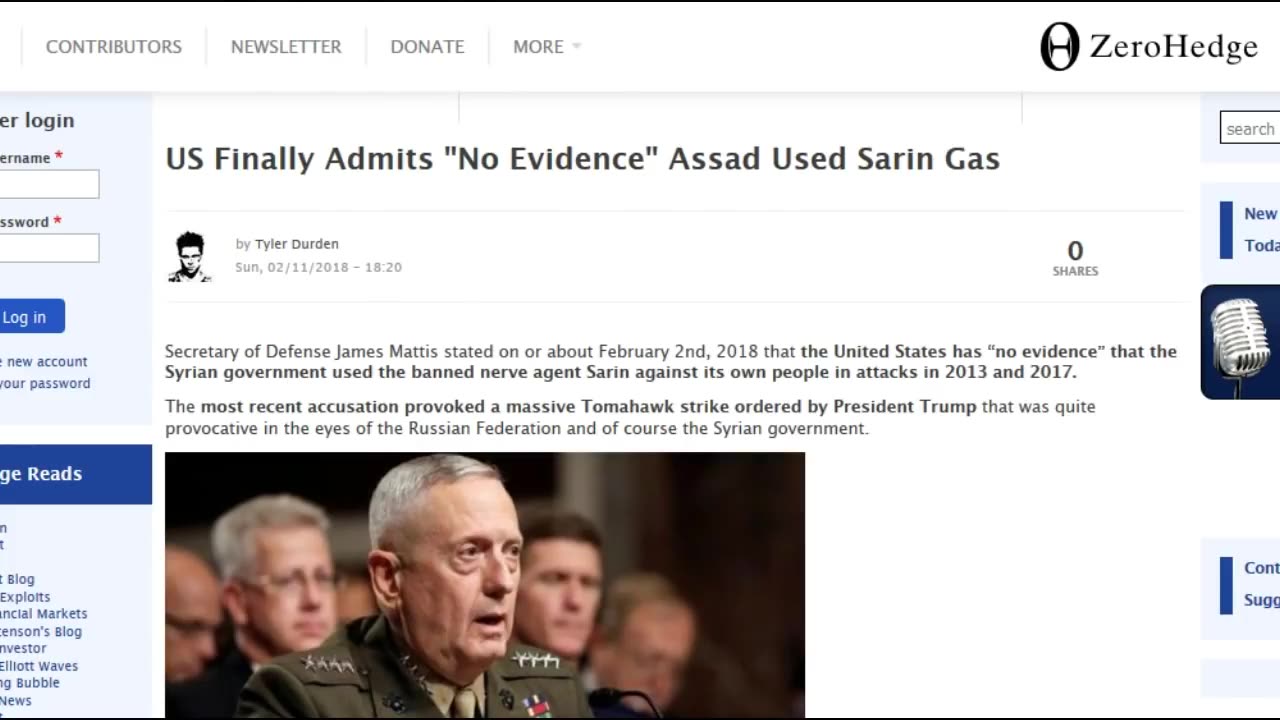
Task: Open the Tyler Durden author link
Action: point(297,244)
